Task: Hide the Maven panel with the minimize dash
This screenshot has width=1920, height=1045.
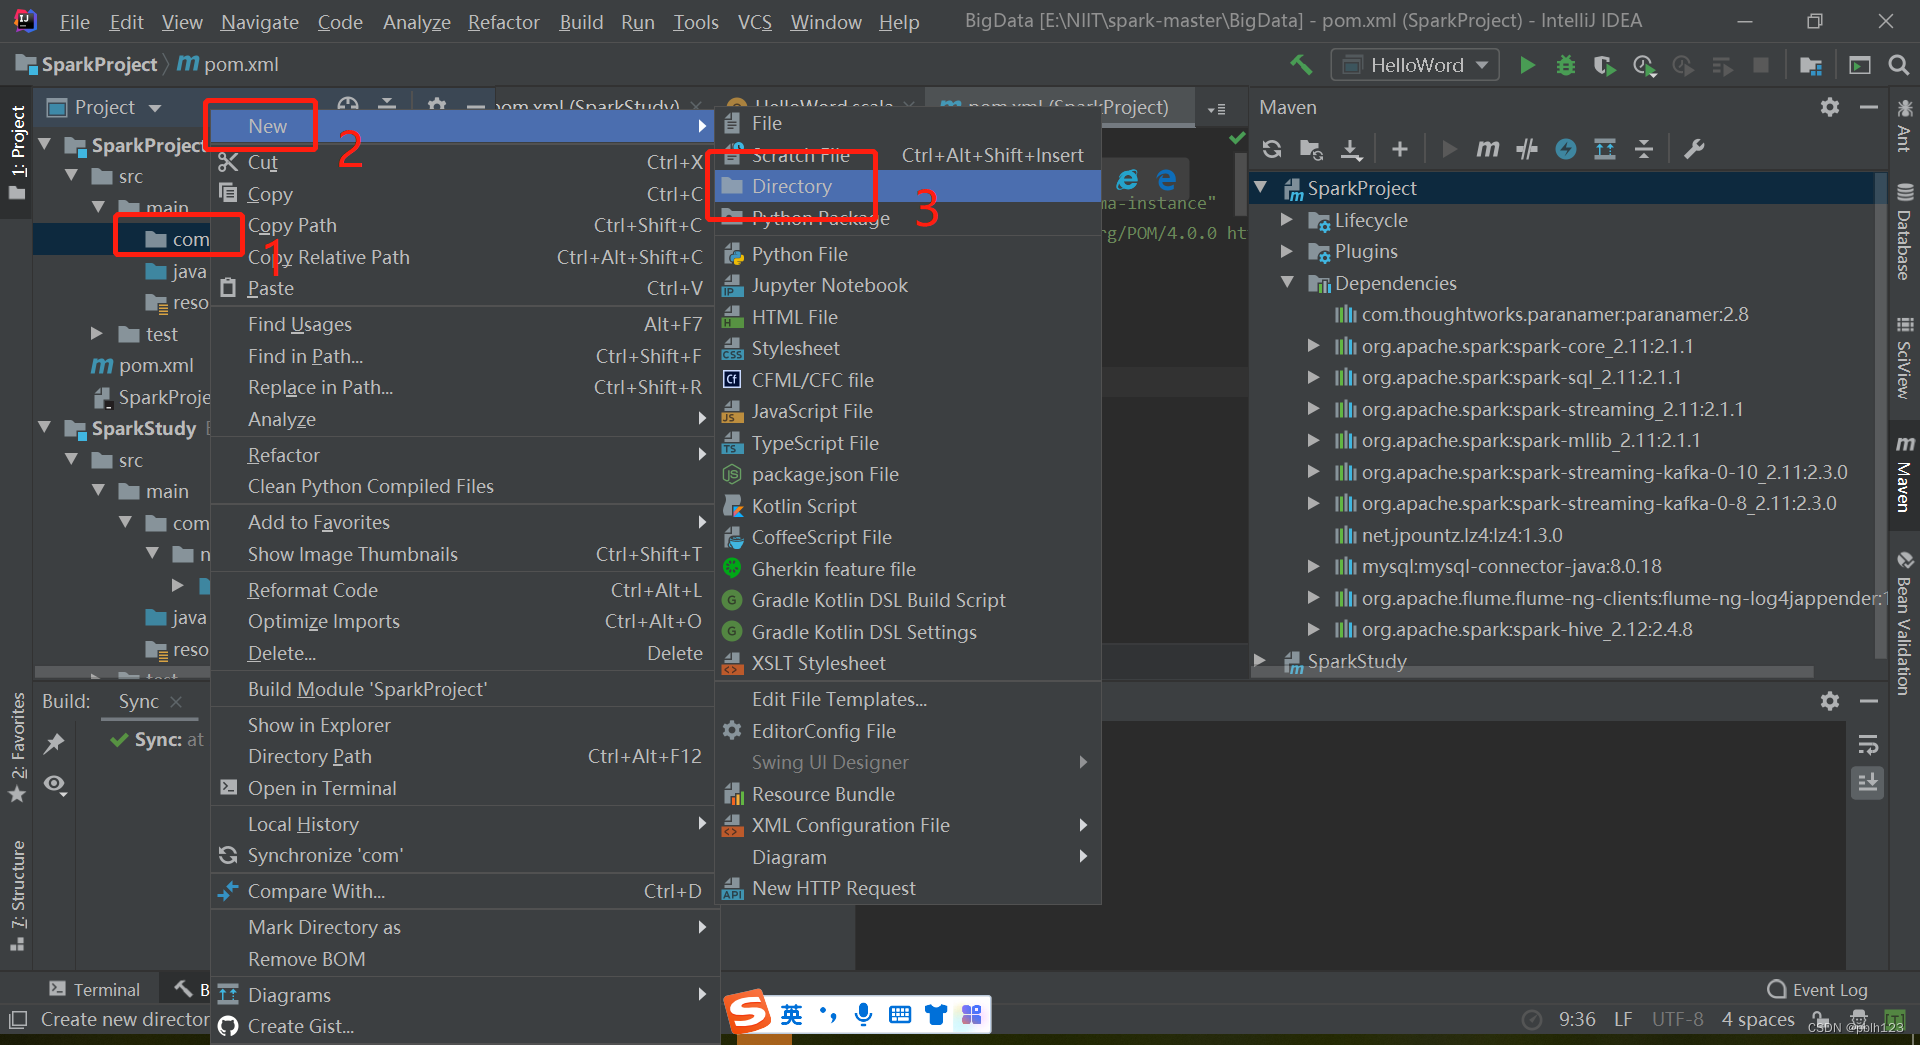Action: point(1868,107)
